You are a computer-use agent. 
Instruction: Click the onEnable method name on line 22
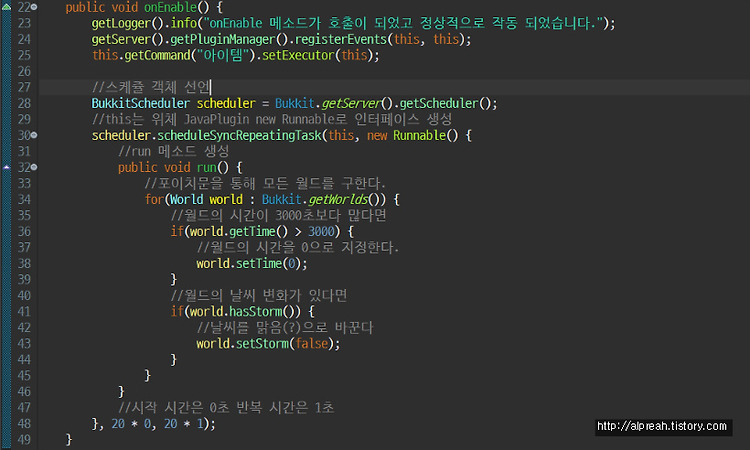point(170,7)
